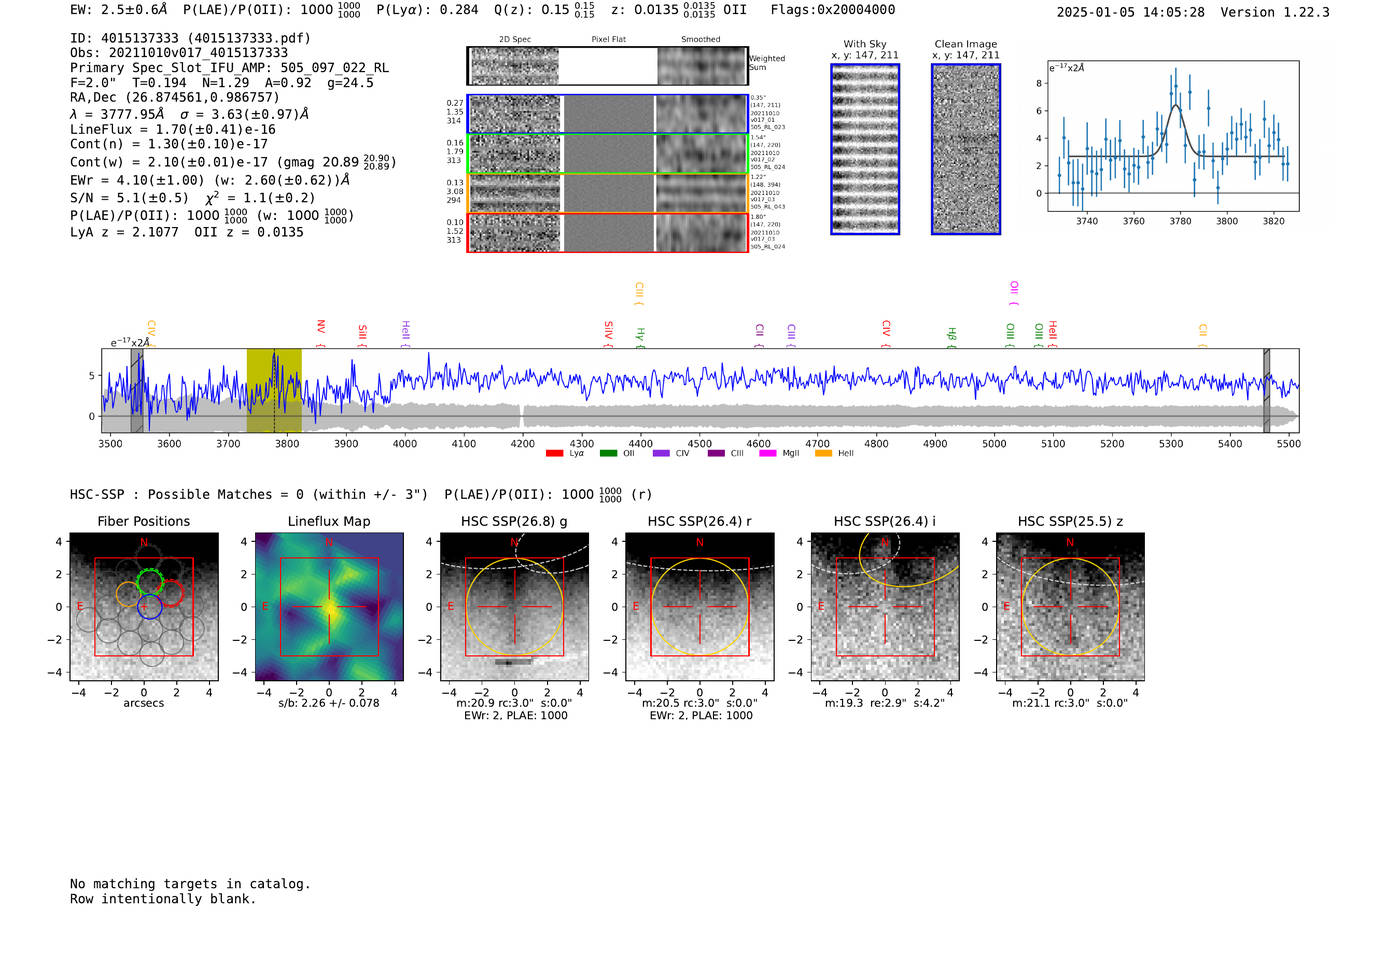Click the blue fiber circle in Fiber Positions

[149, 605]
